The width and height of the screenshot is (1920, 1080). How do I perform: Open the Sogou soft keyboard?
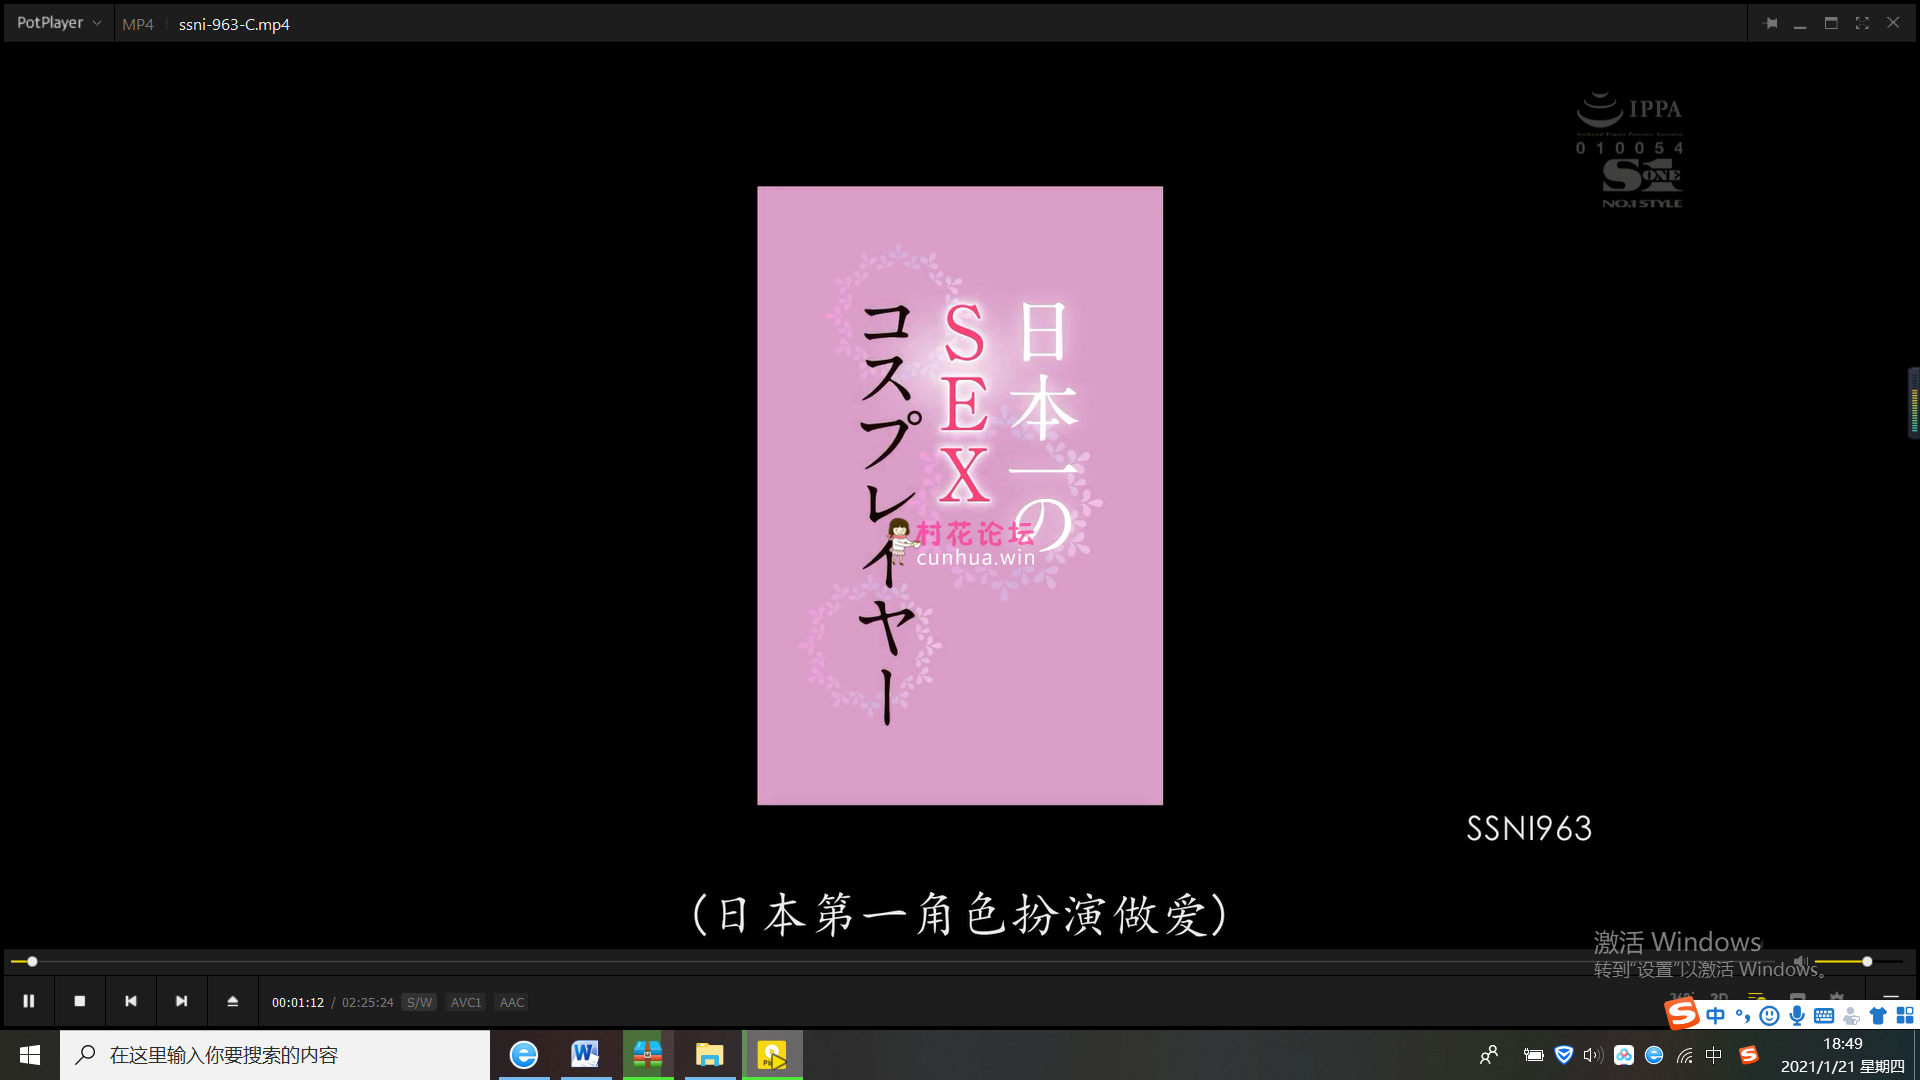(x=1824, y=1016)
